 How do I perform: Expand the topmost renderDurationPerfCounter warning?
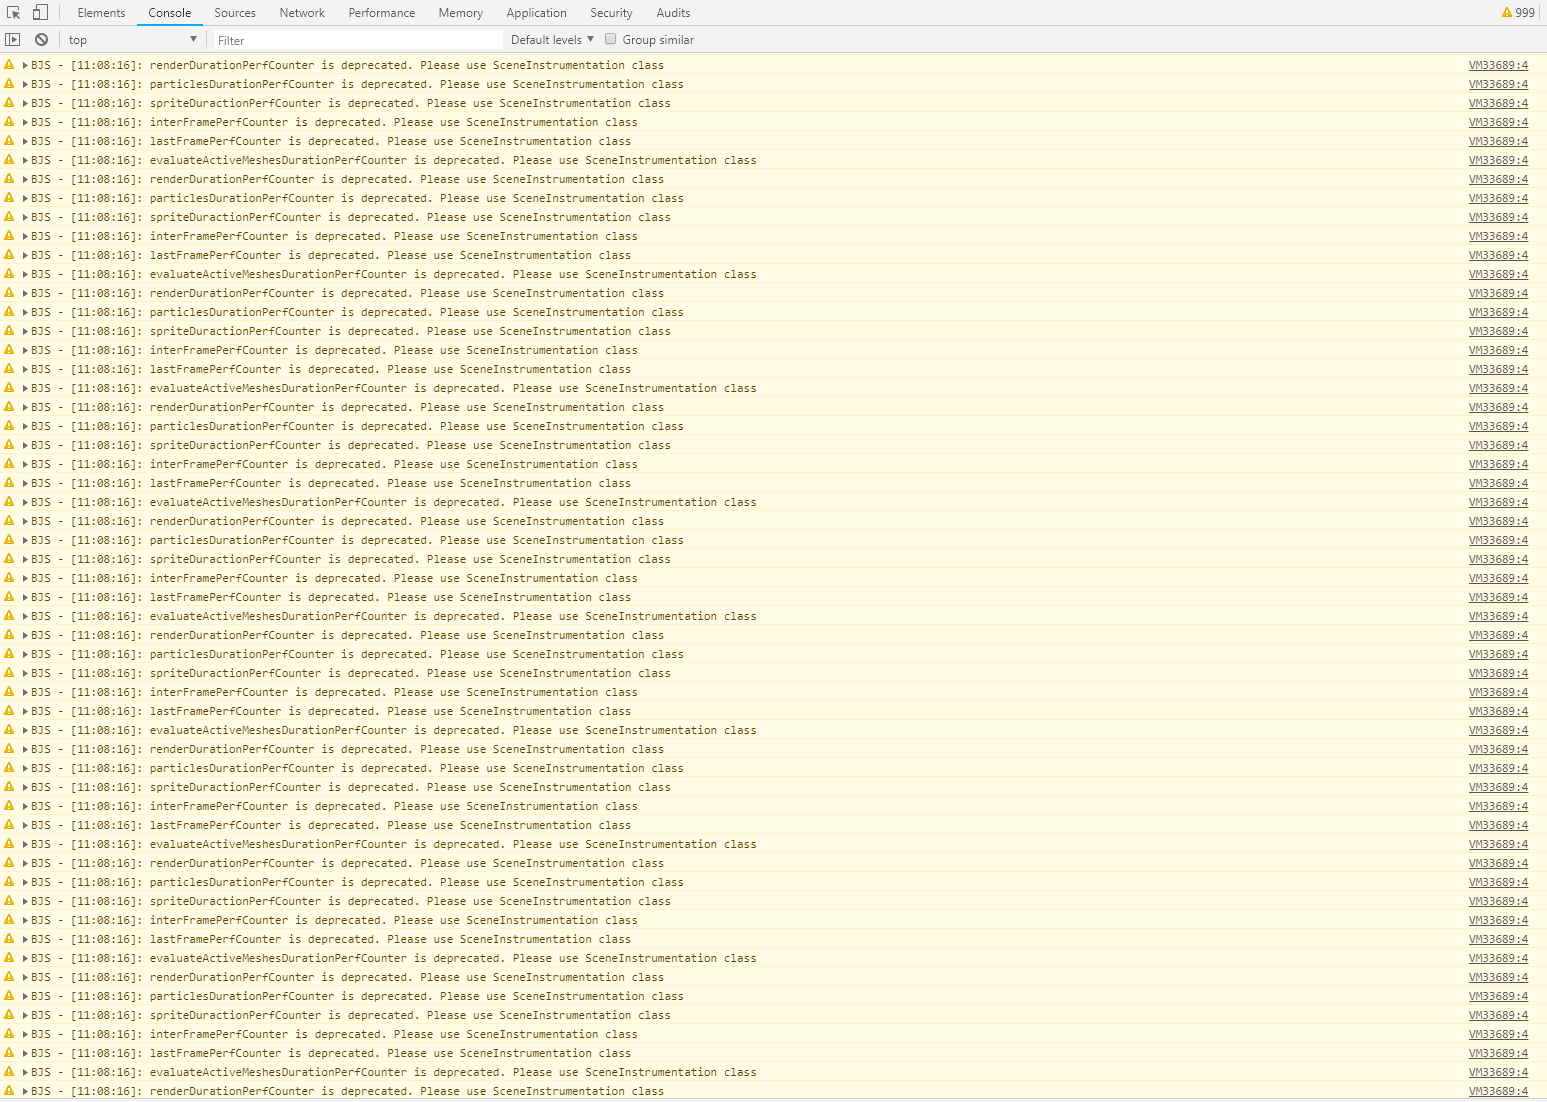[x=25, y=65]
